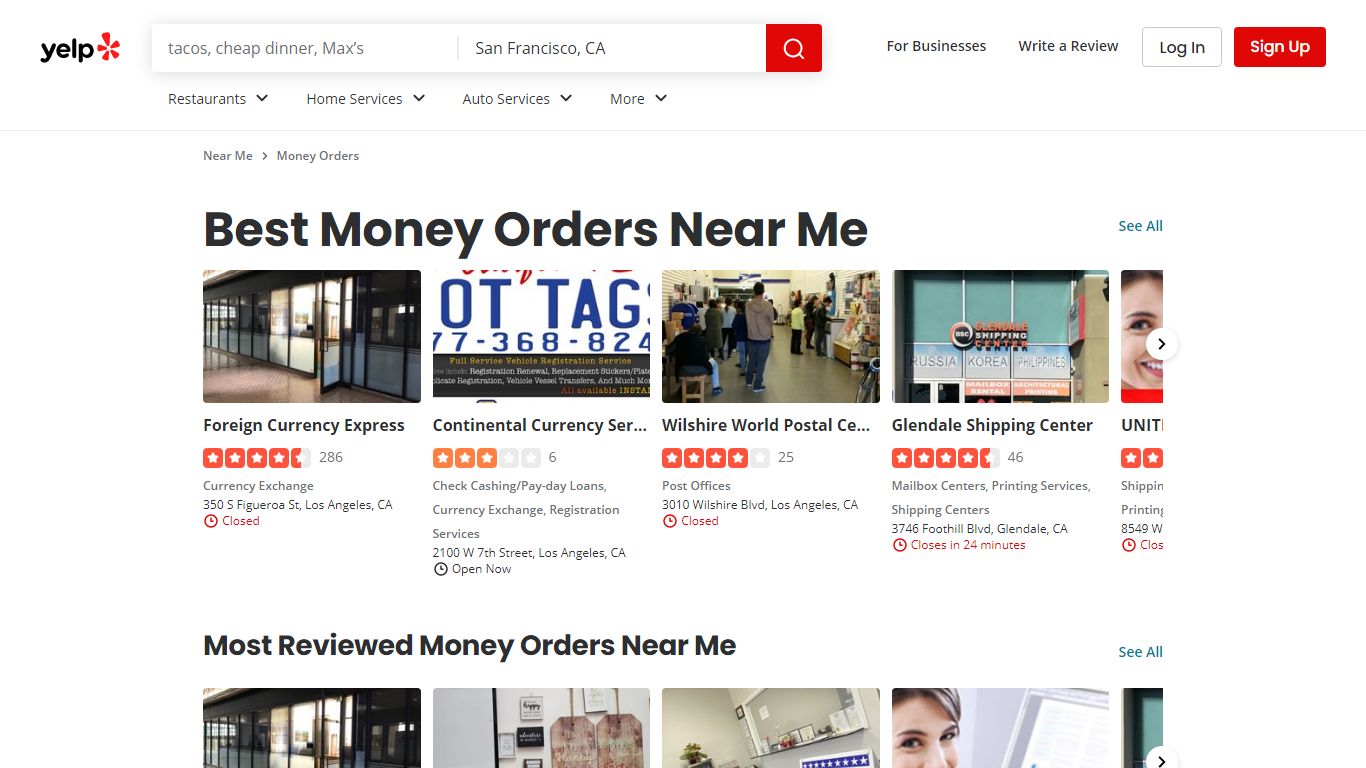The image size is (1366, 768).
Task: Click the Open Now status text
Action: (481, 569)
